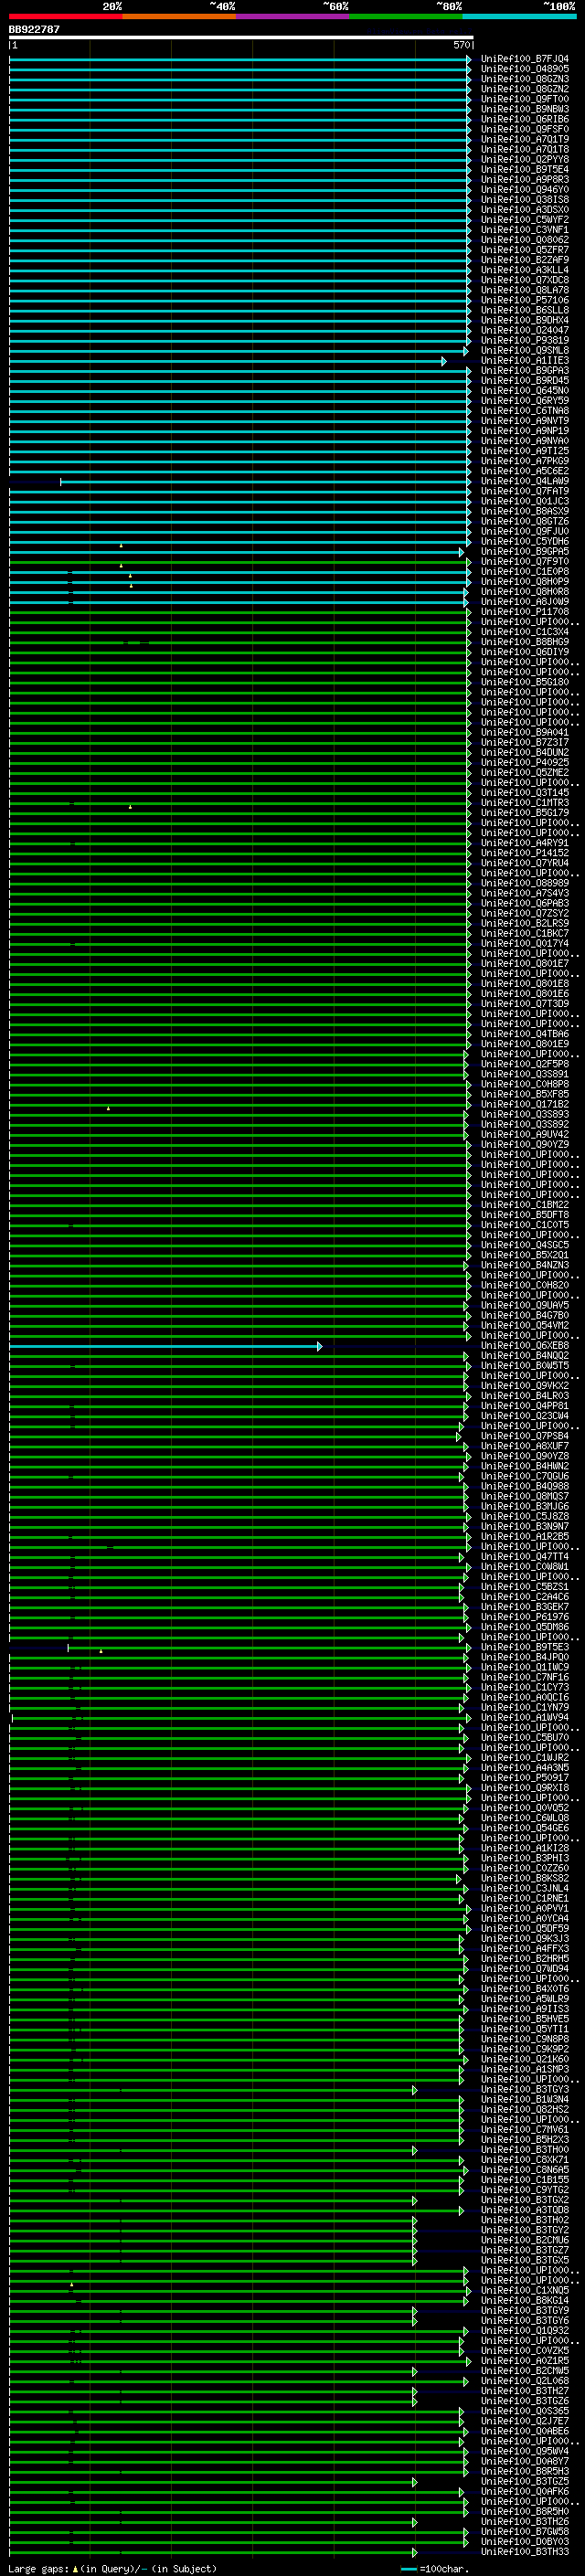Select label UniRef100_Q7PSB4
This screenshot has height=2576, width=585.
525,1437
